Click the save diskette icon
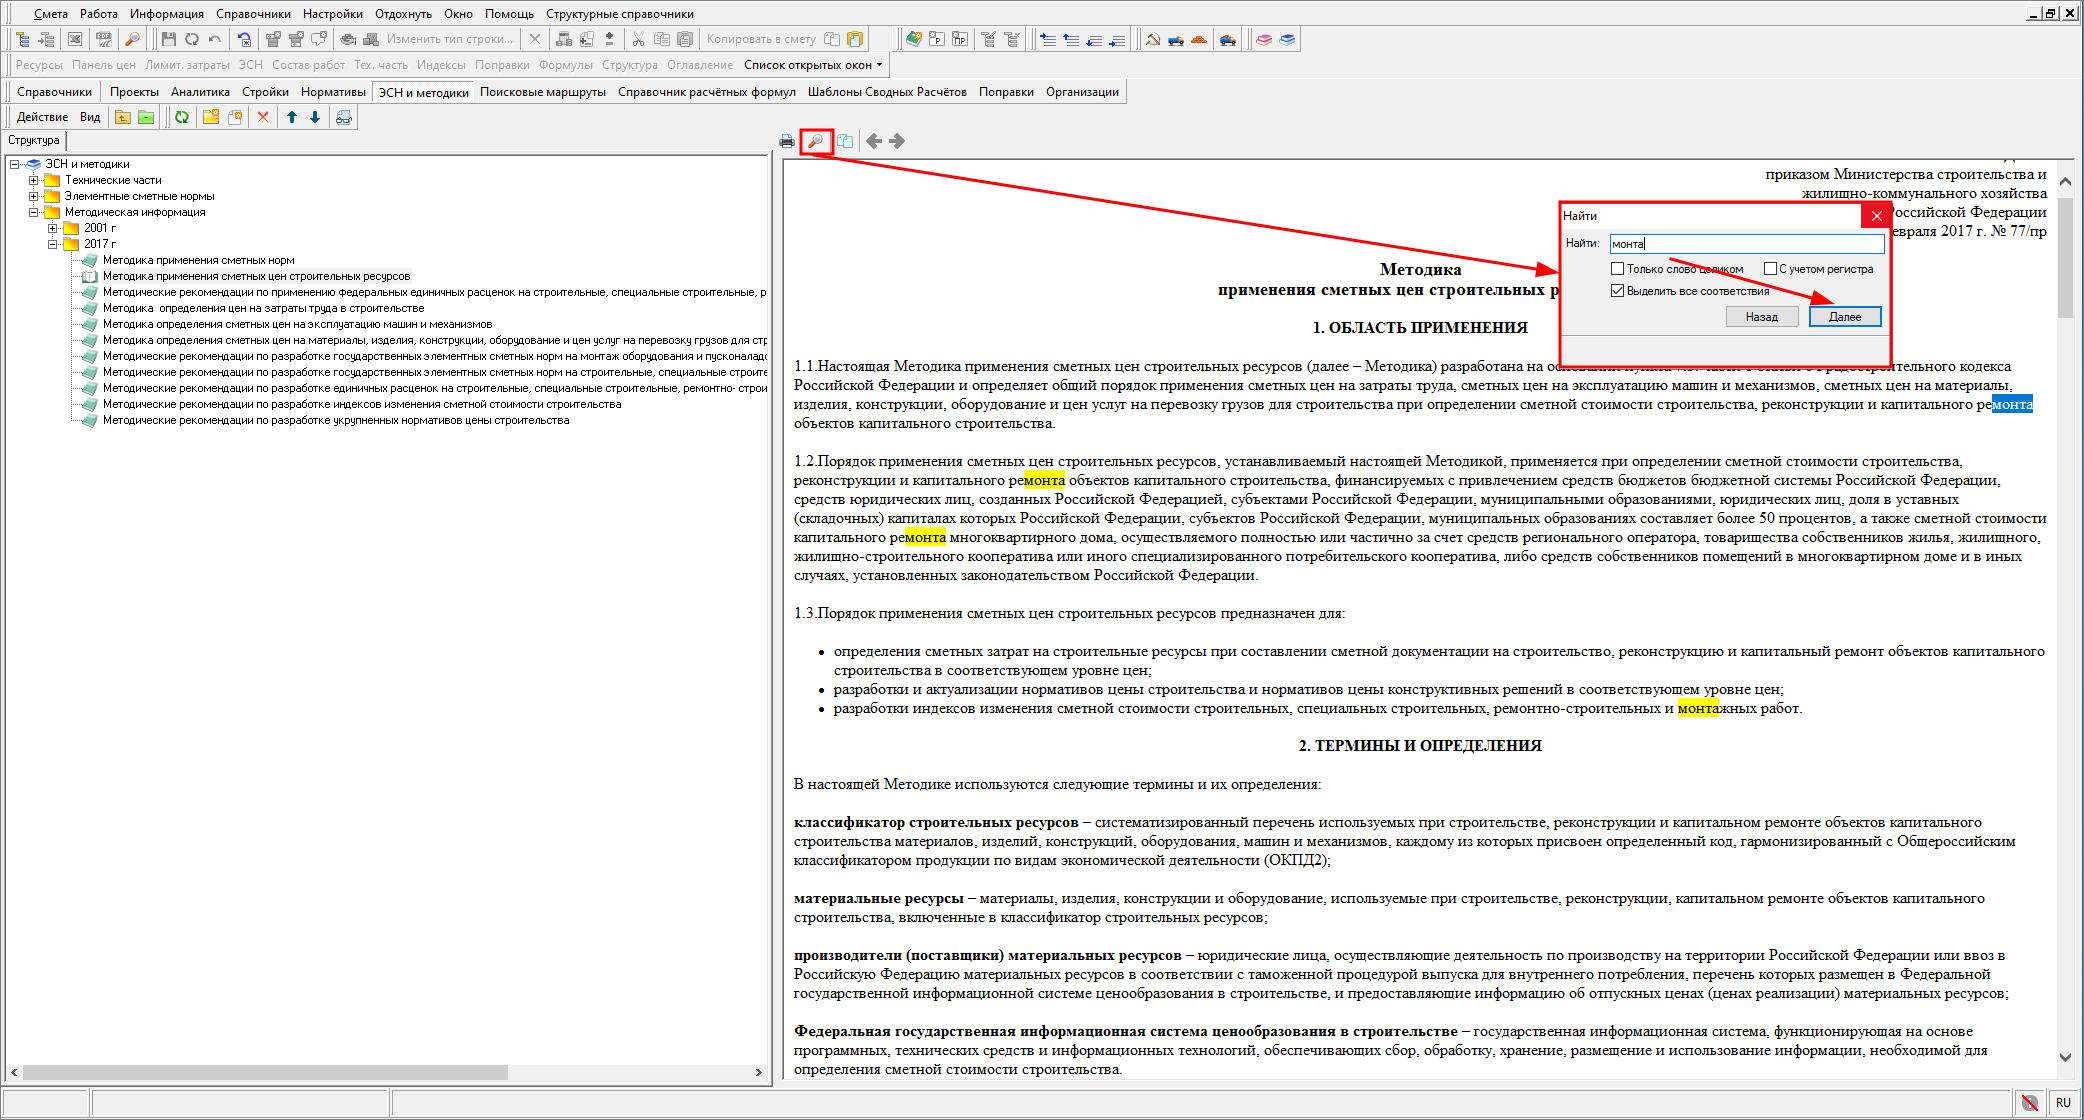Screen dimensions: 2084x1120 tap(168, 39)
